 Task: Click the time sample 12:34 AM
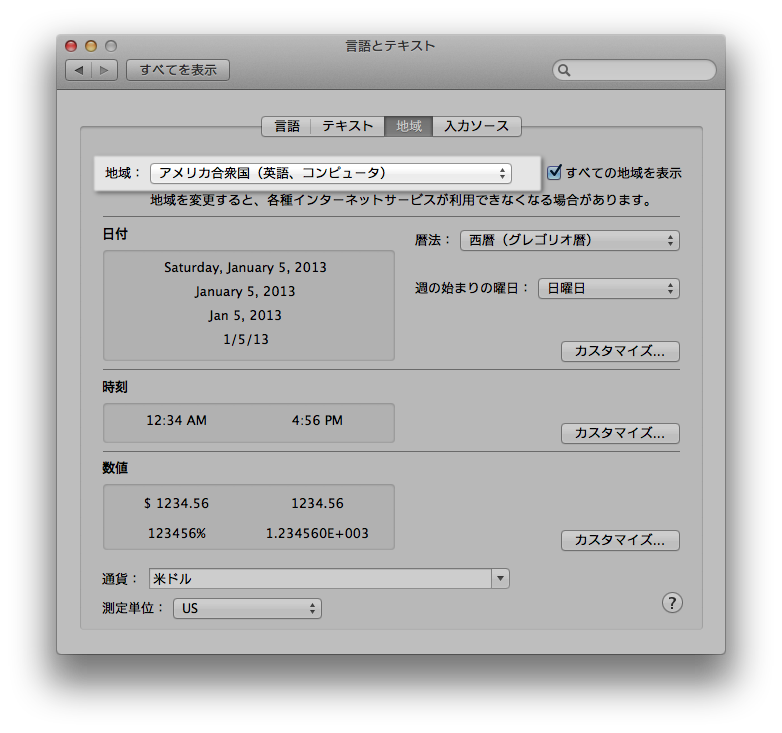click(177, 420)
